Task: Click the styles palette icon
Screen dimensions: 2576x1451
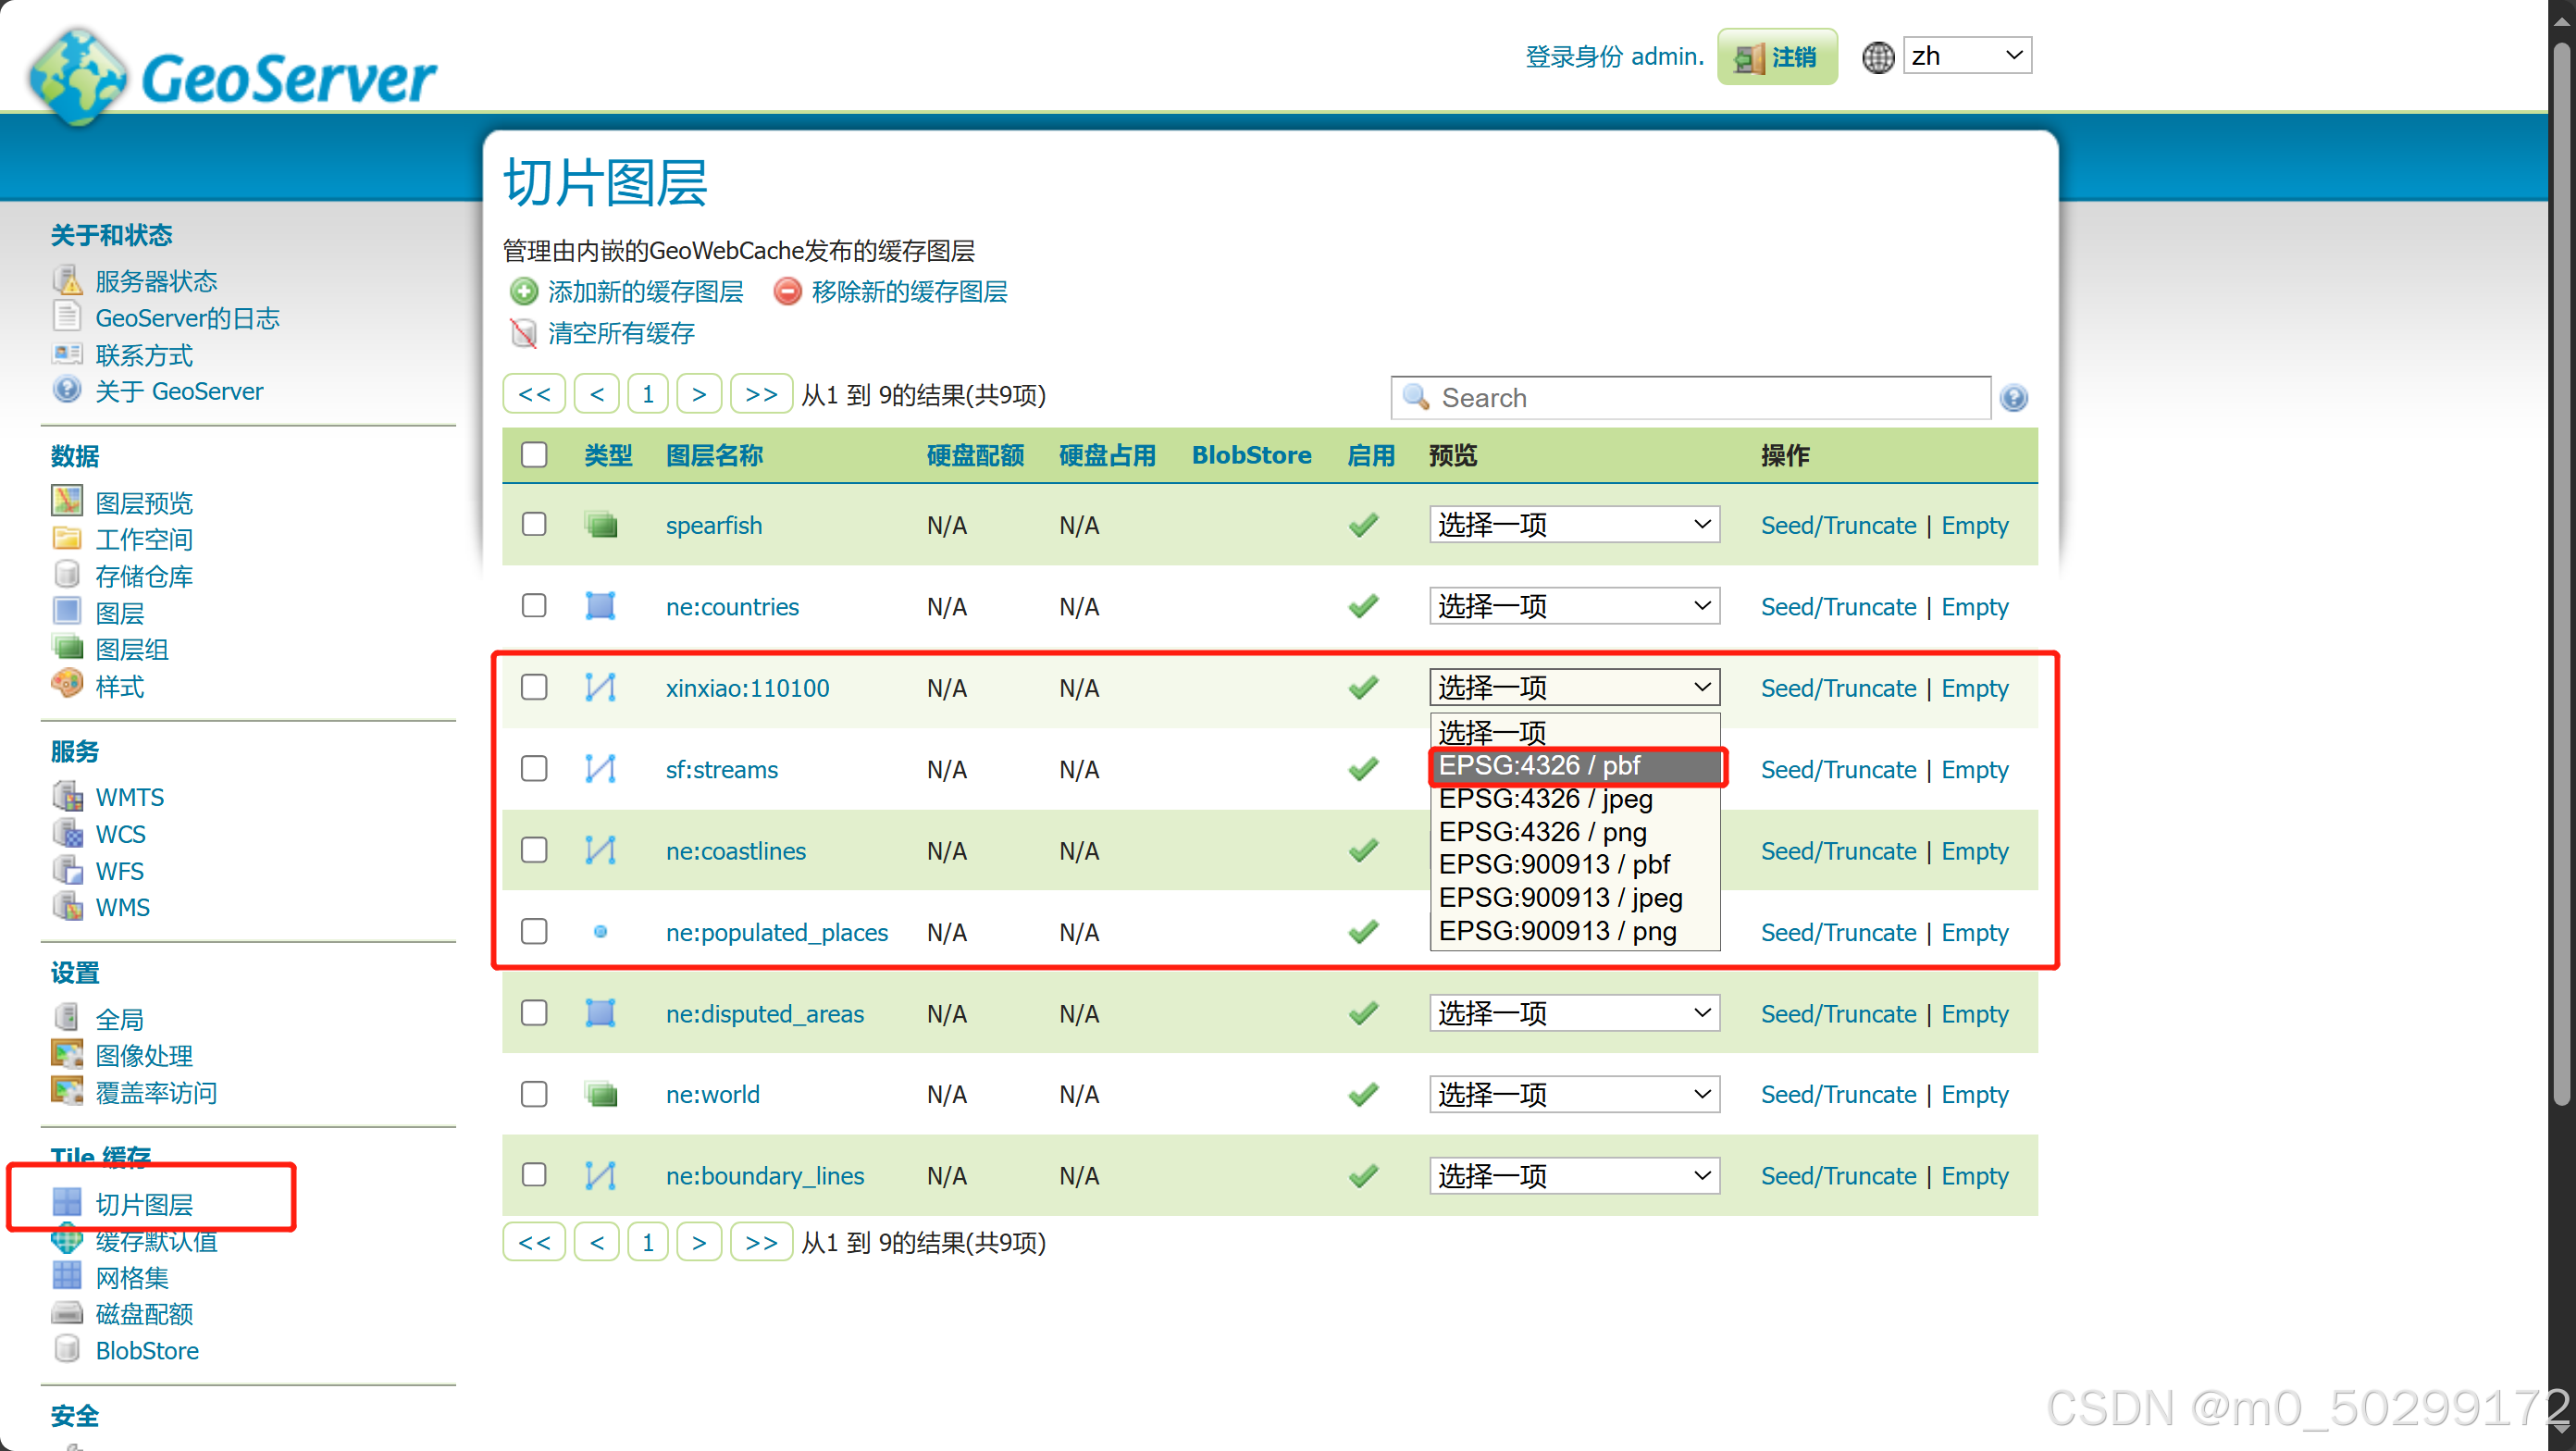Action: [67, 684]
